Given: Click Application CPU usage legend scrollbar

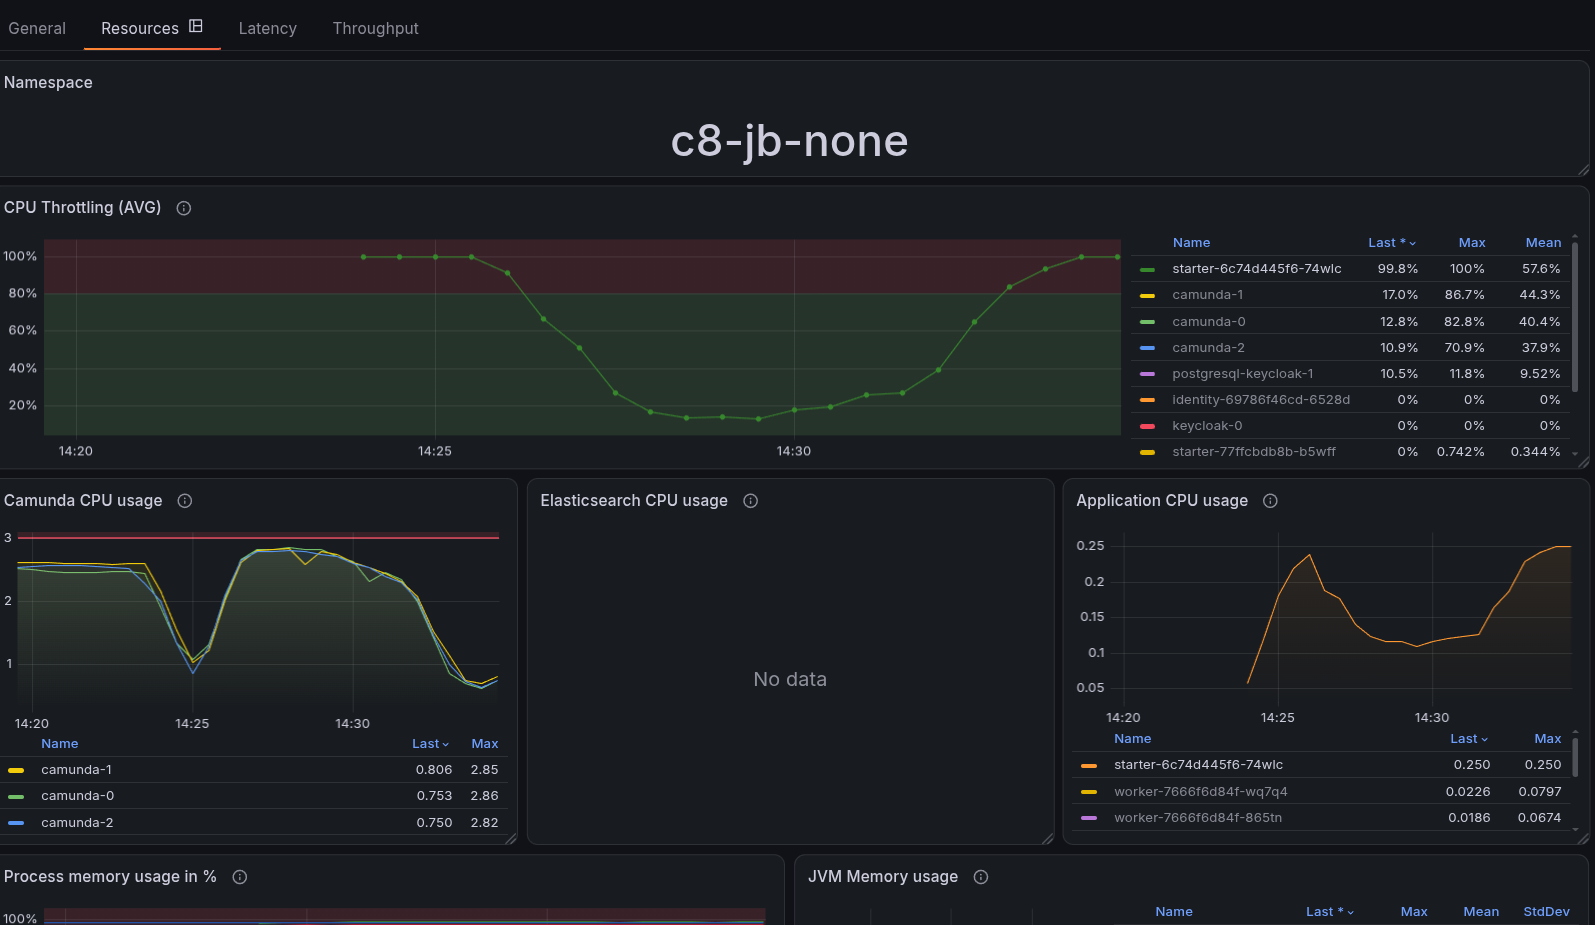Looking at the screenshot, I should [1575, 757].
